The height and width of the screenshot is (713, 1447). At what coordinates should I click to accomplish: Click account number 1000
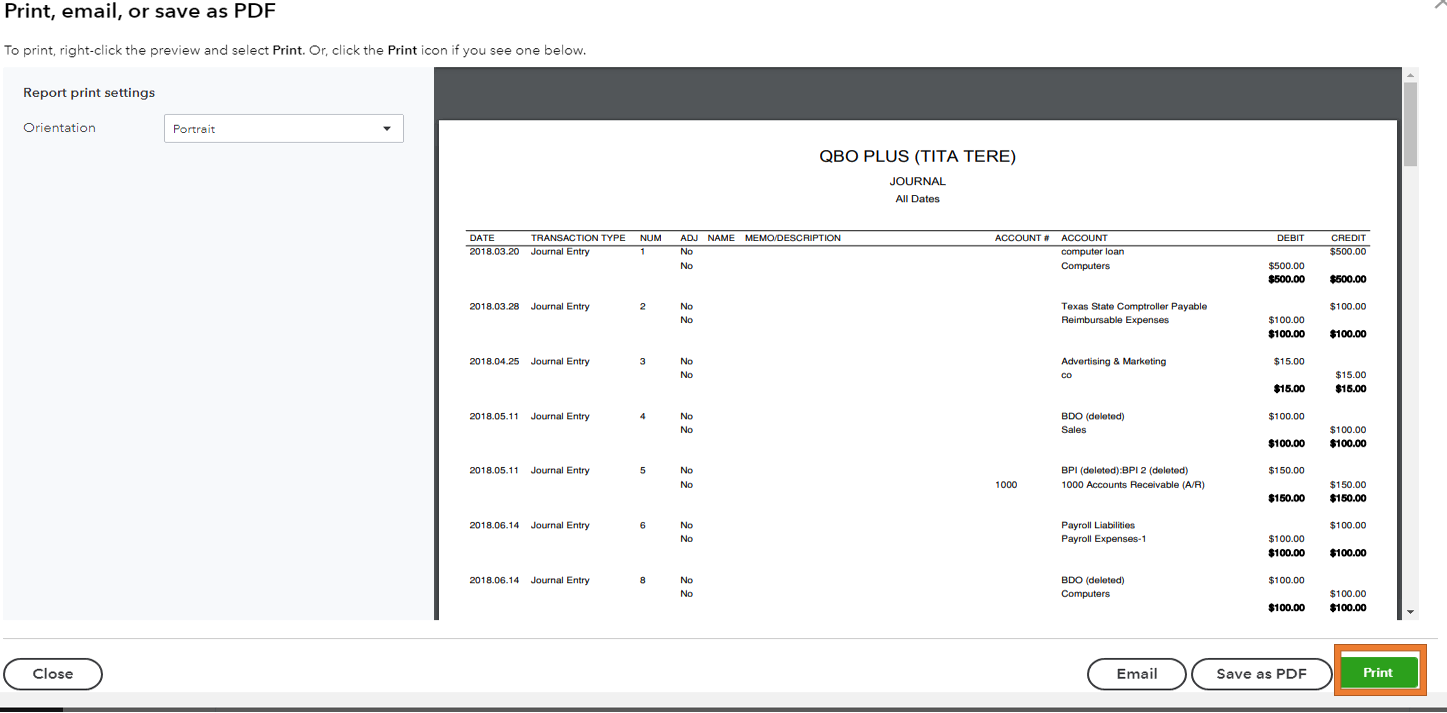[1006, 485]
